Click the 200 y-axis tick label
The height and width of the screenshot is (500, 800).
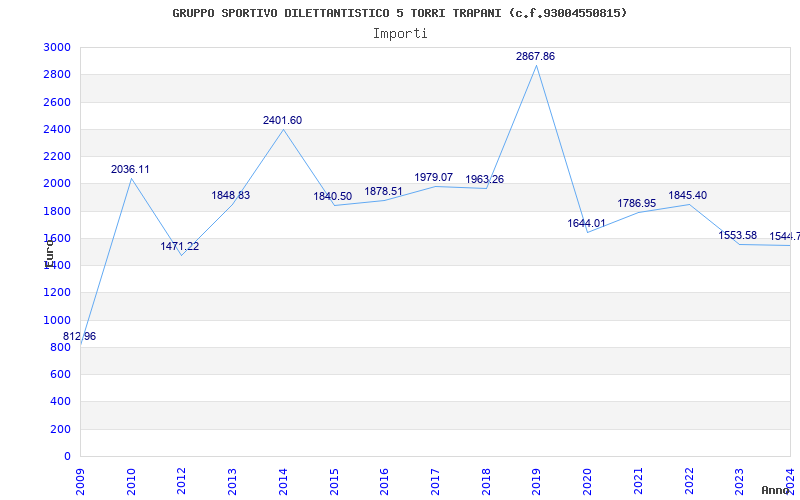tap(63, 429)
